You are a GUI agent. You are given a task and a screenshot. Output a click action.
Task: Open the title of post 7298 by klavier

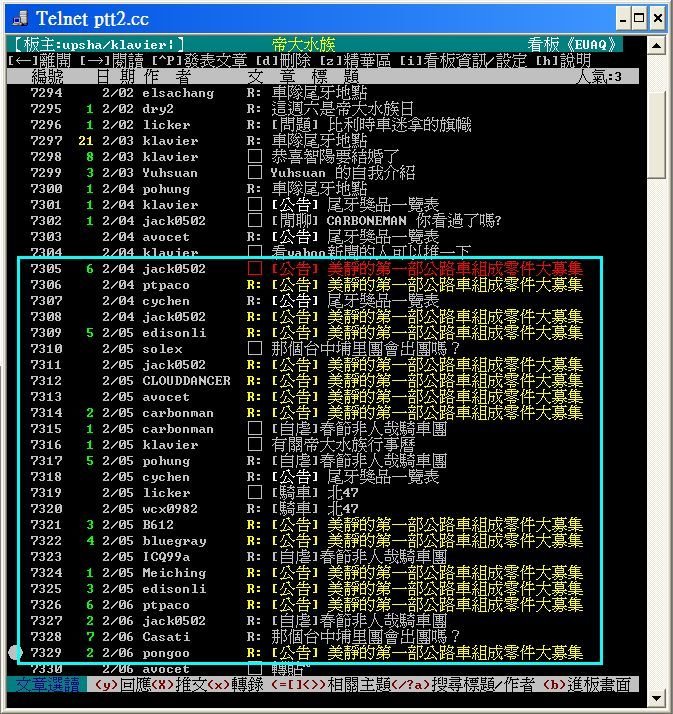pos(335,157)
